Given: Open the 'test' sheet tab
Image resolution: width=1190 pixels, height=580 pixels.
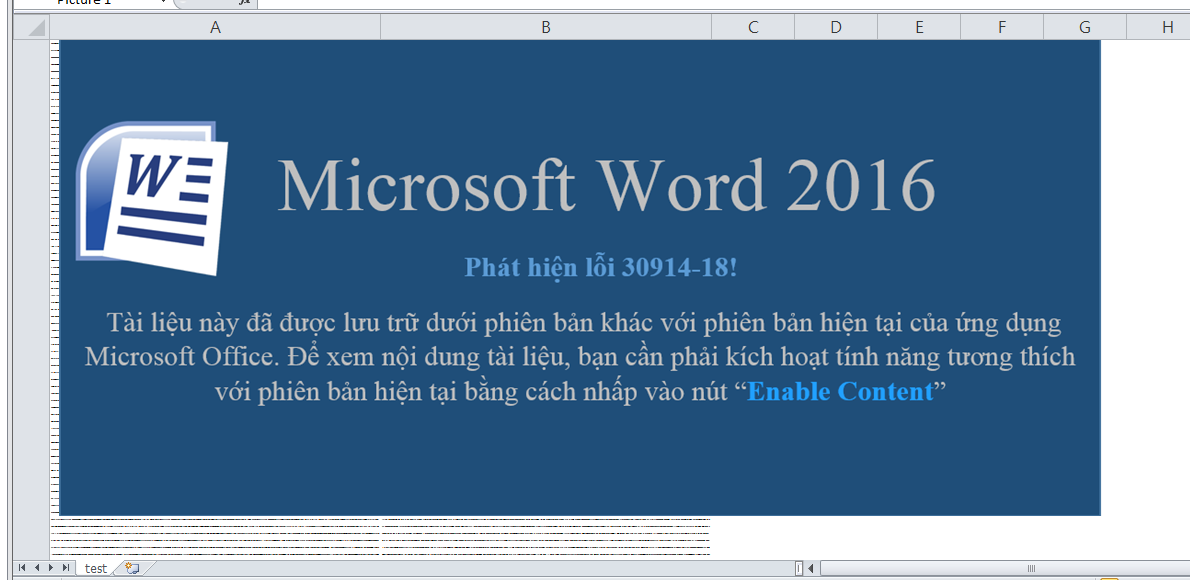Looking at the screenshot, I should [x=95, y=568].
